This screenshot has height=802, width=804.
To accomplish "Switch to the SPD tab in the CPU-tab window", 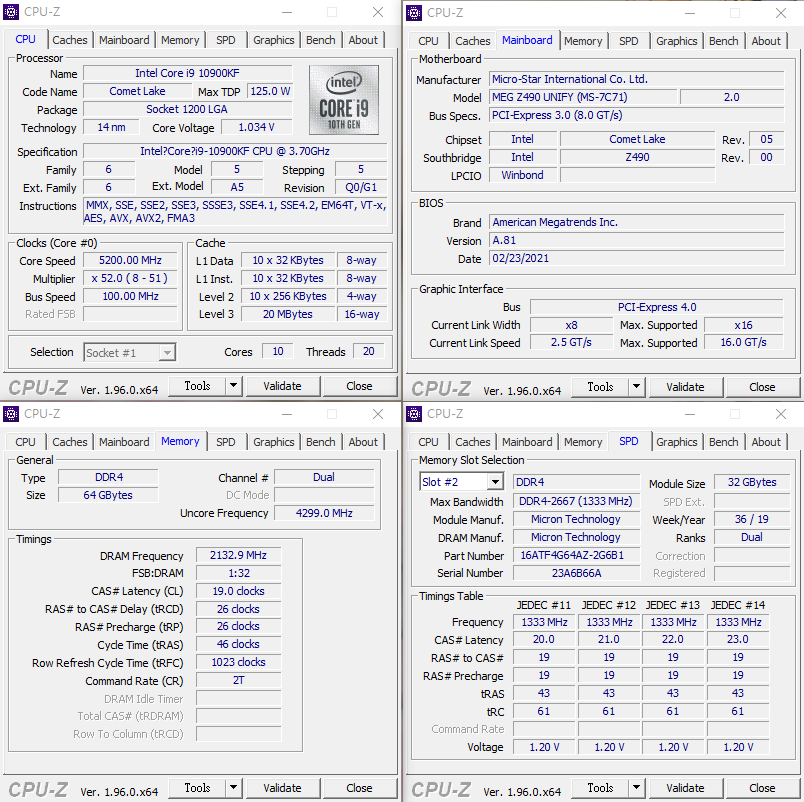I will [x=226, y=40].
